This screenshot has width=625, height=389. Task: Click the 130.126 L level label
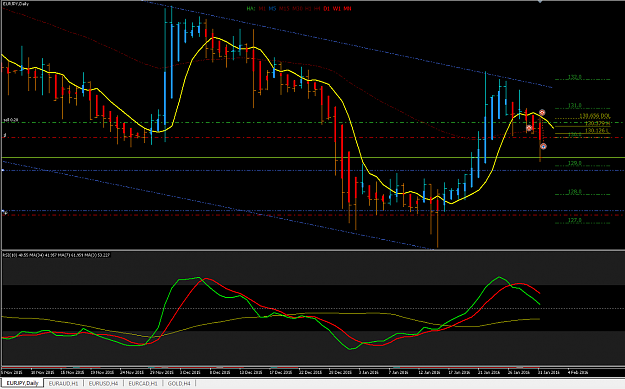tap(597, 131)
